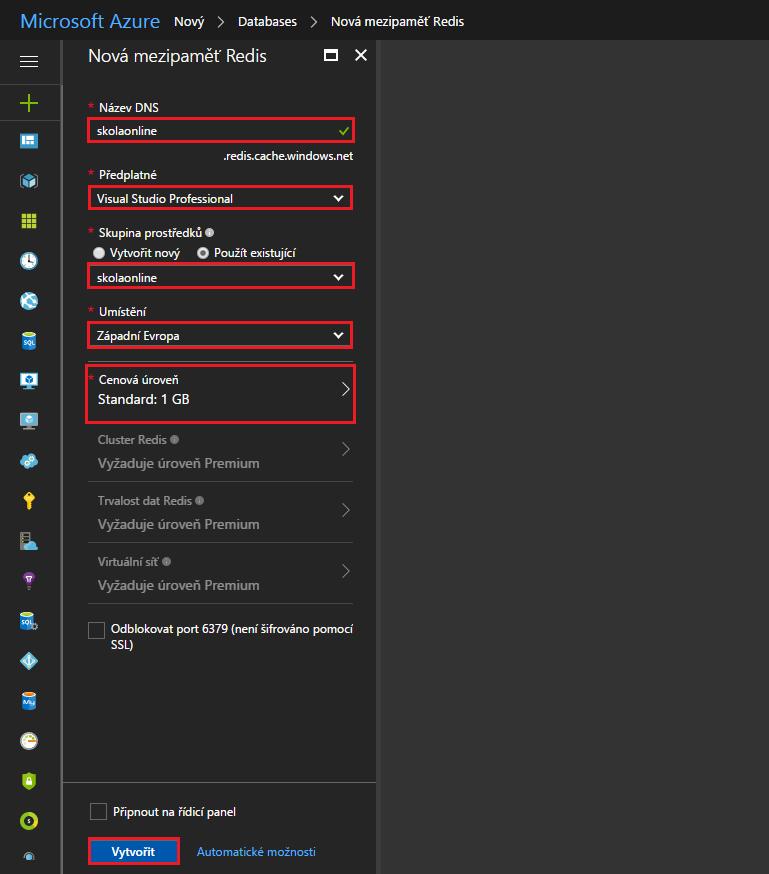Screen dimensions: 769x874
Task: Click the green plus New resource icon
Action: click(x=29, y=103)
